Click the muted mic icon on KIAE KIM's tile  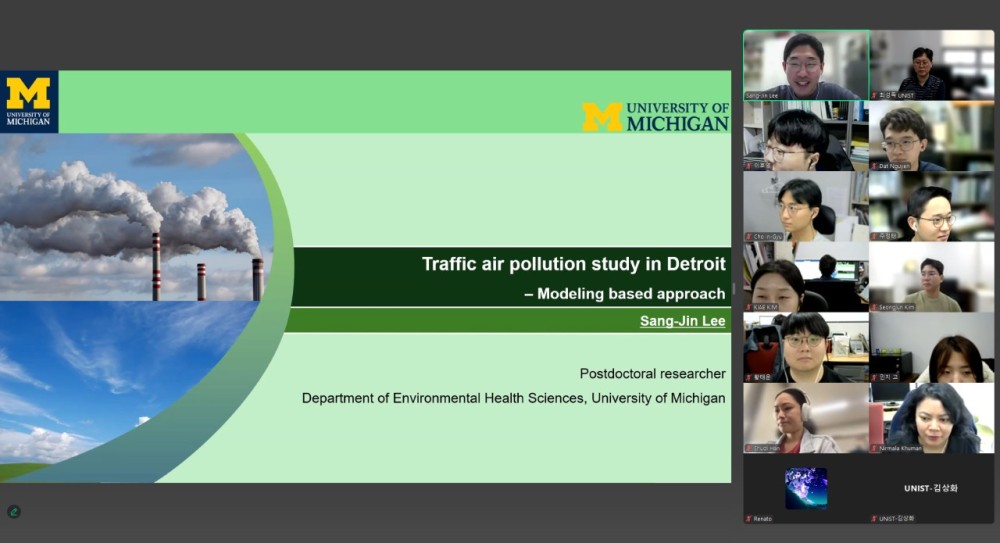click(748, 307)
